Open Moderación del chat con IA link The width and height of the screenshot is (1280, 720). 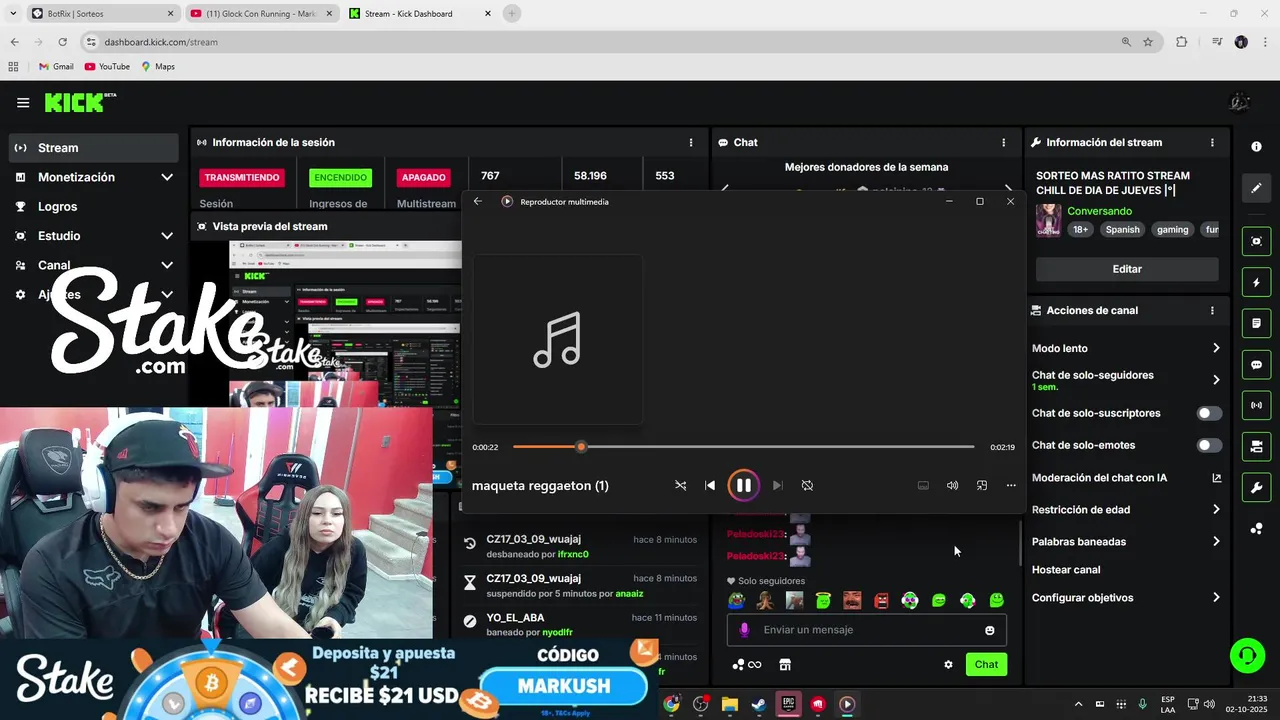(1126, 478)
